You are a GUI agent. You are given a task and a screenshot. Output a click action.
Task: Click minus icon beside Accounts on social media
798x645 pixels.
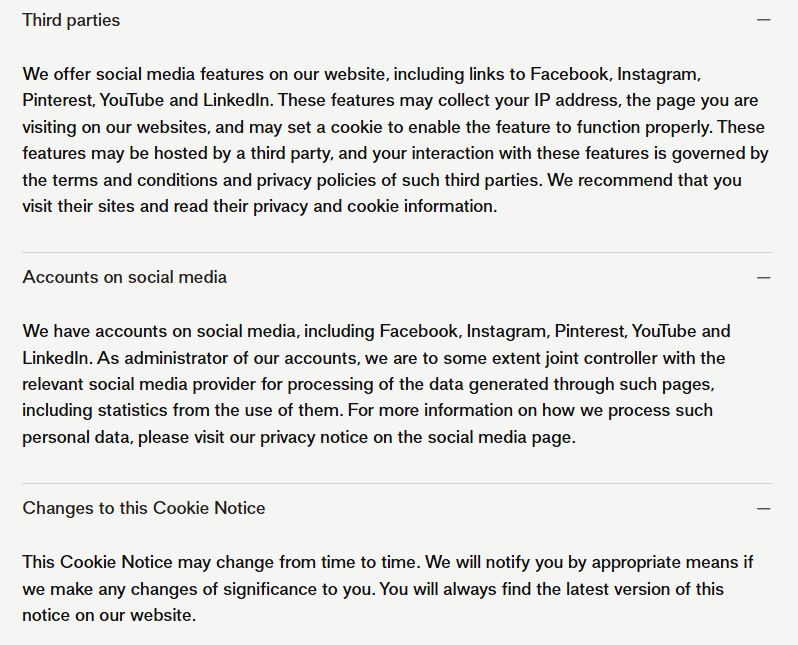tap(764, 277)
